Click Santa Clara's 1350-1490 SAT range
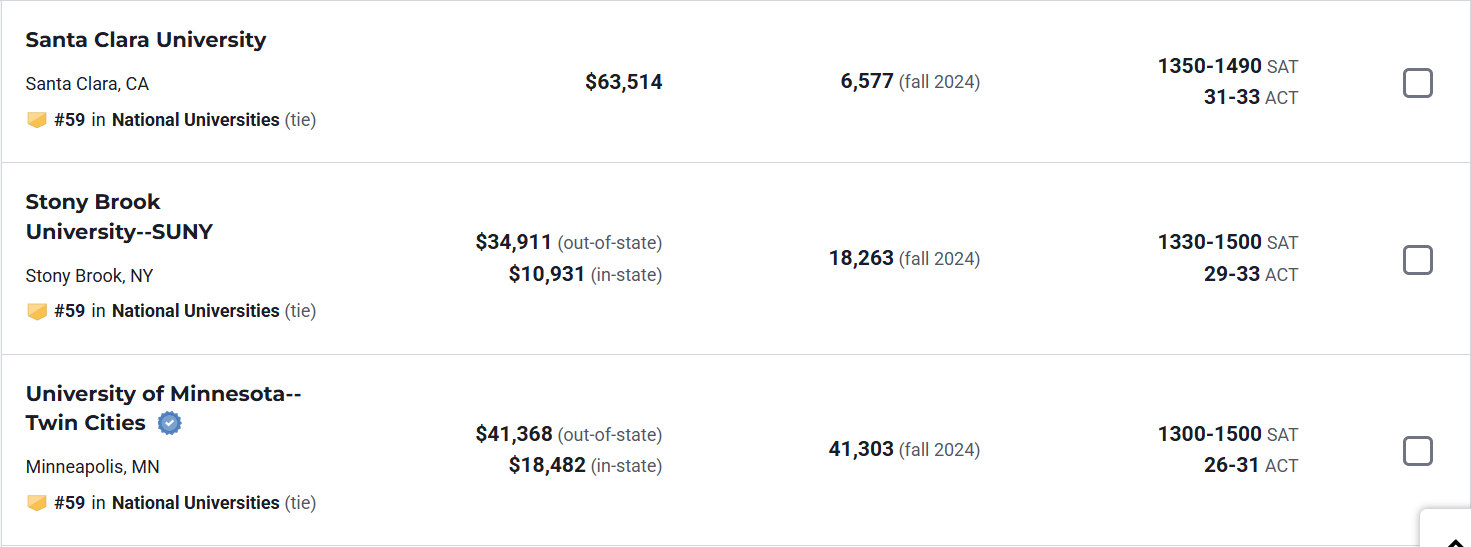 (x=1209, y=66)
